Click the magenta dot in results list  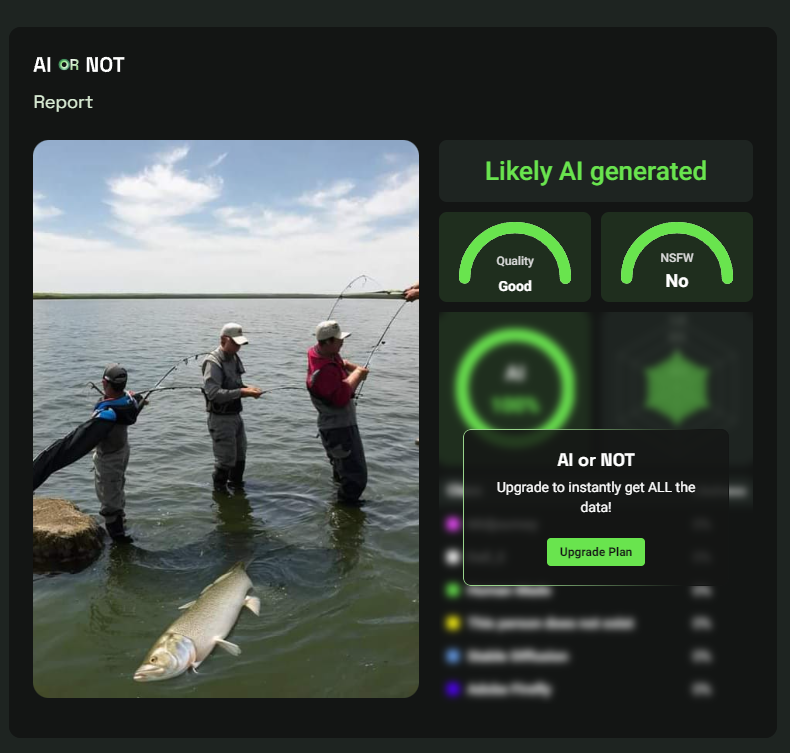452,524
